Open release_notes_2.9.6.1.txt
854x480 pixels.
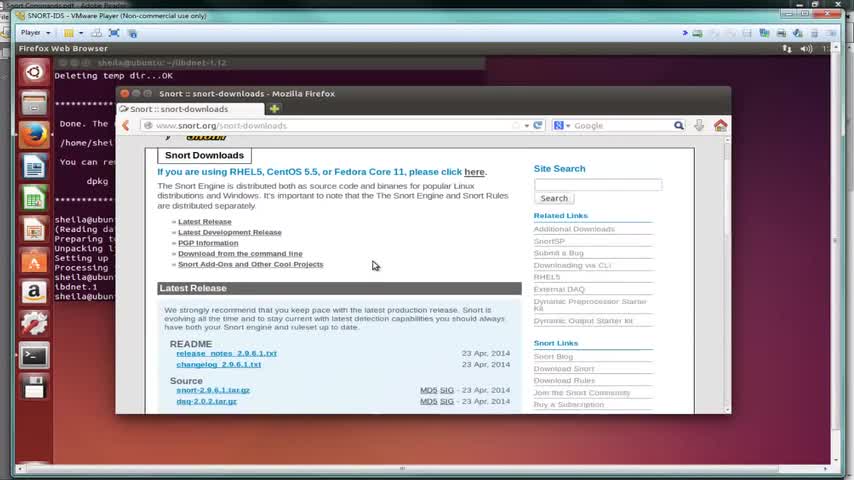click(x=227, y=353)
